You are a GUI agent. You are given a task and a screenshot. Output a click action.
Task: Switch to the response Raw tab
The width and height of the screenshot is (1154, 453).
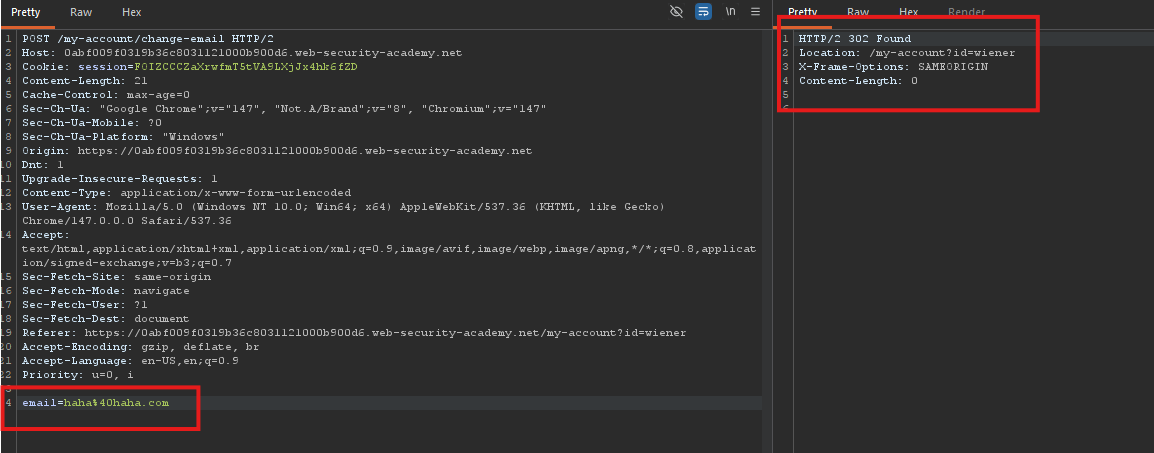click(x=857, y=13)
